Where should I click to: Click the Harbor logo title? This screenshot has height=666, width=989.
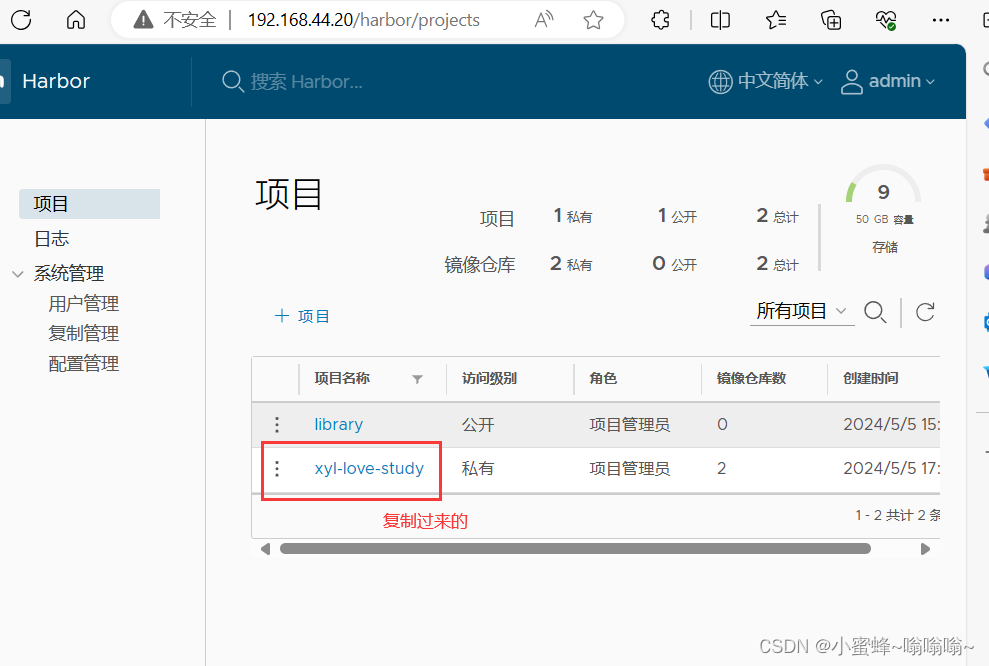pyautogui.click(x=56, y=81)
